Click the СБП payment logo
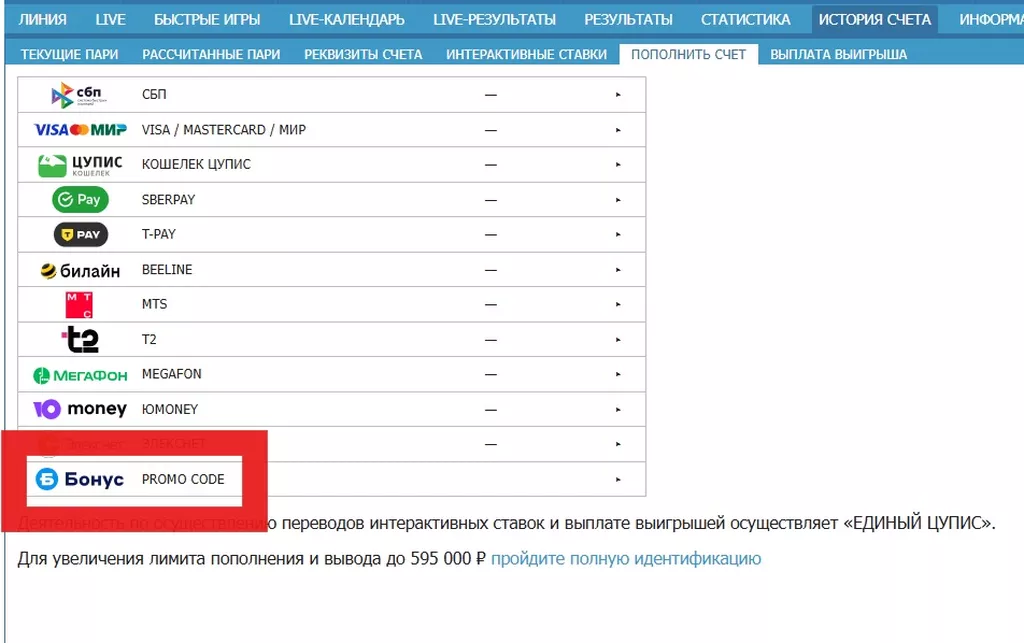The height and width of the screenshot is (643, 1024). pyautogui.click(x=79, y=95)
